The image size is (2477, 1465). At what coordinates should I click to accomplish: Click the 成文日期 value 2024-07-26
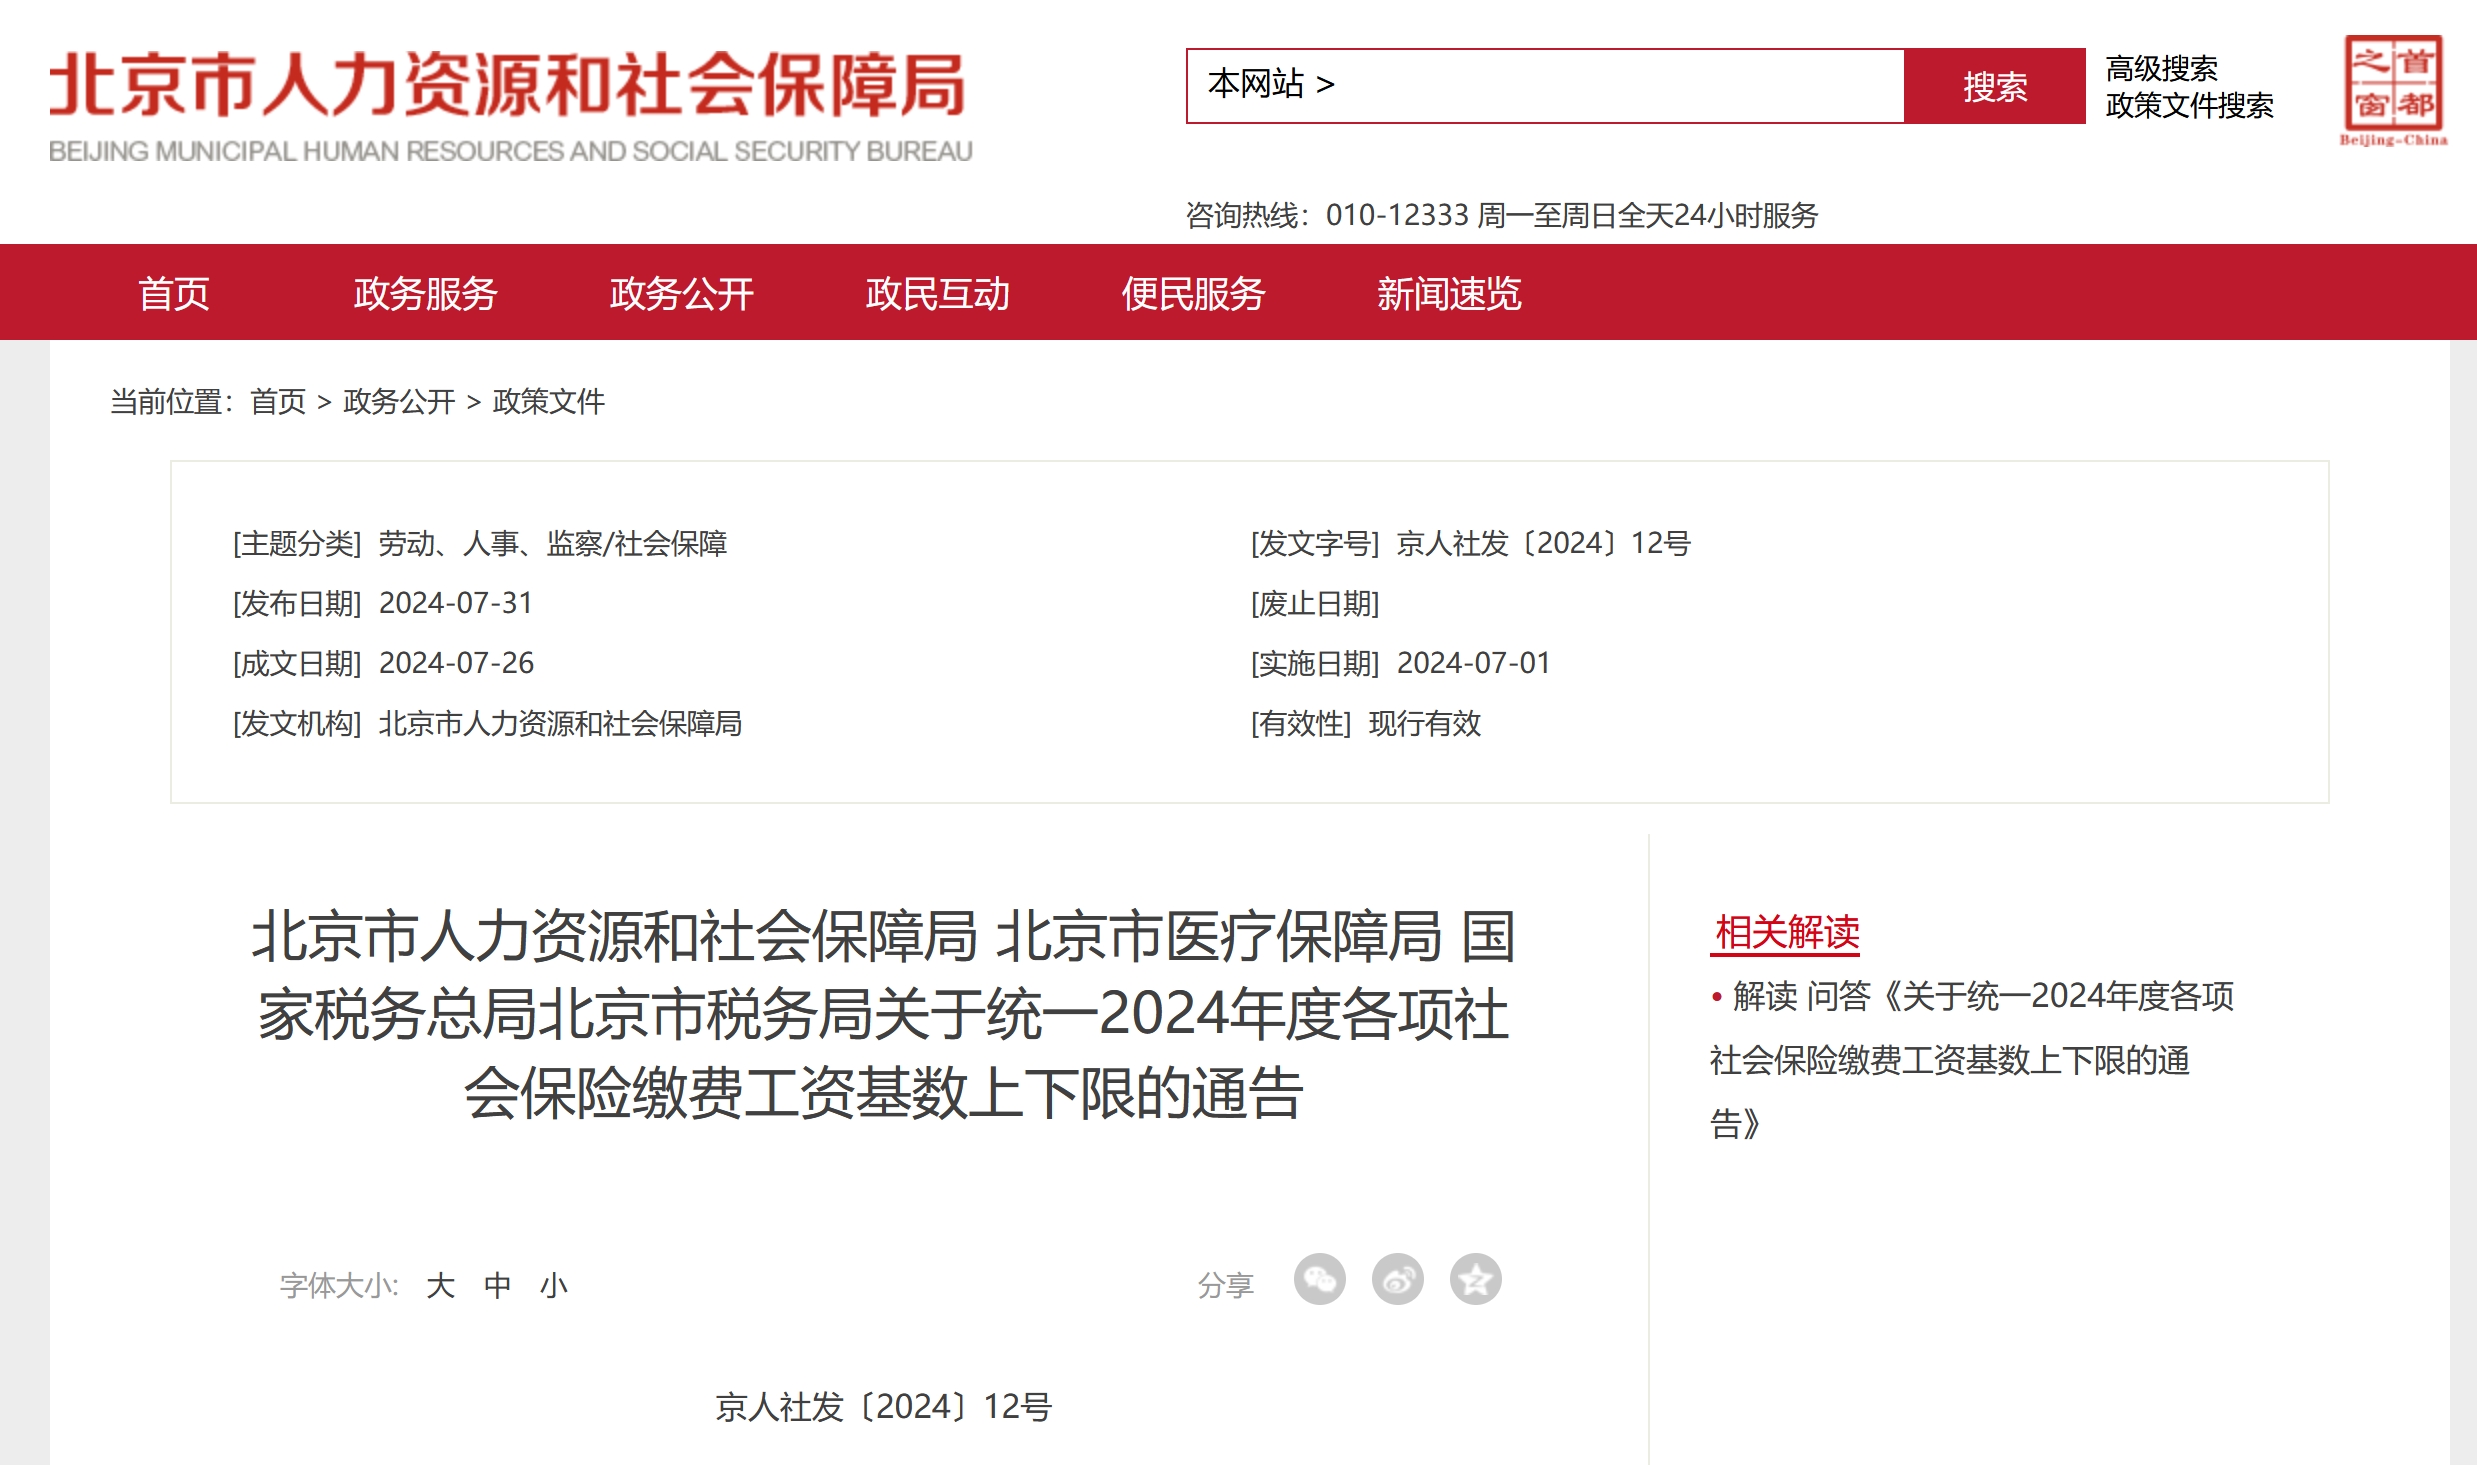click(456, 663)
